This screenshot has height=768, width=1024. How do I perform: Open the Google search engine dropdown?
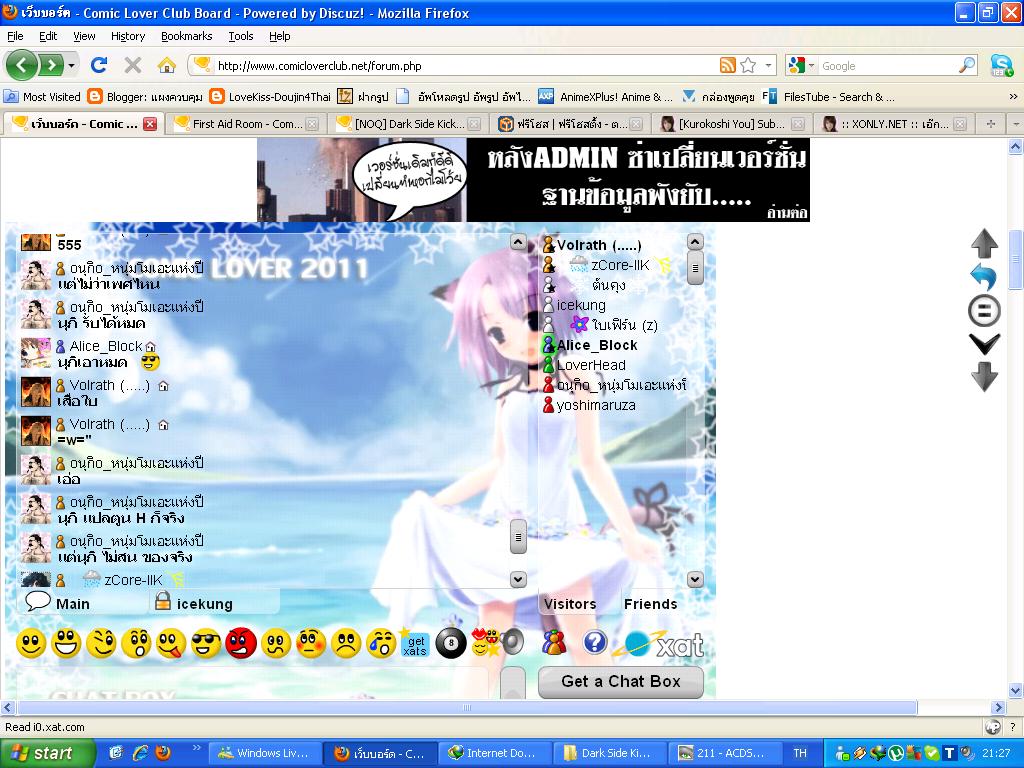click(x=811, y=65)
